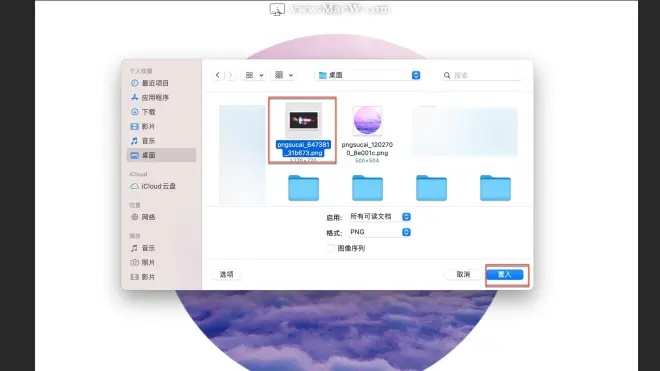Click the 500×504 dimension label
Image resolution: width=660 pixels, height=371 pixels.
point(367,161)
